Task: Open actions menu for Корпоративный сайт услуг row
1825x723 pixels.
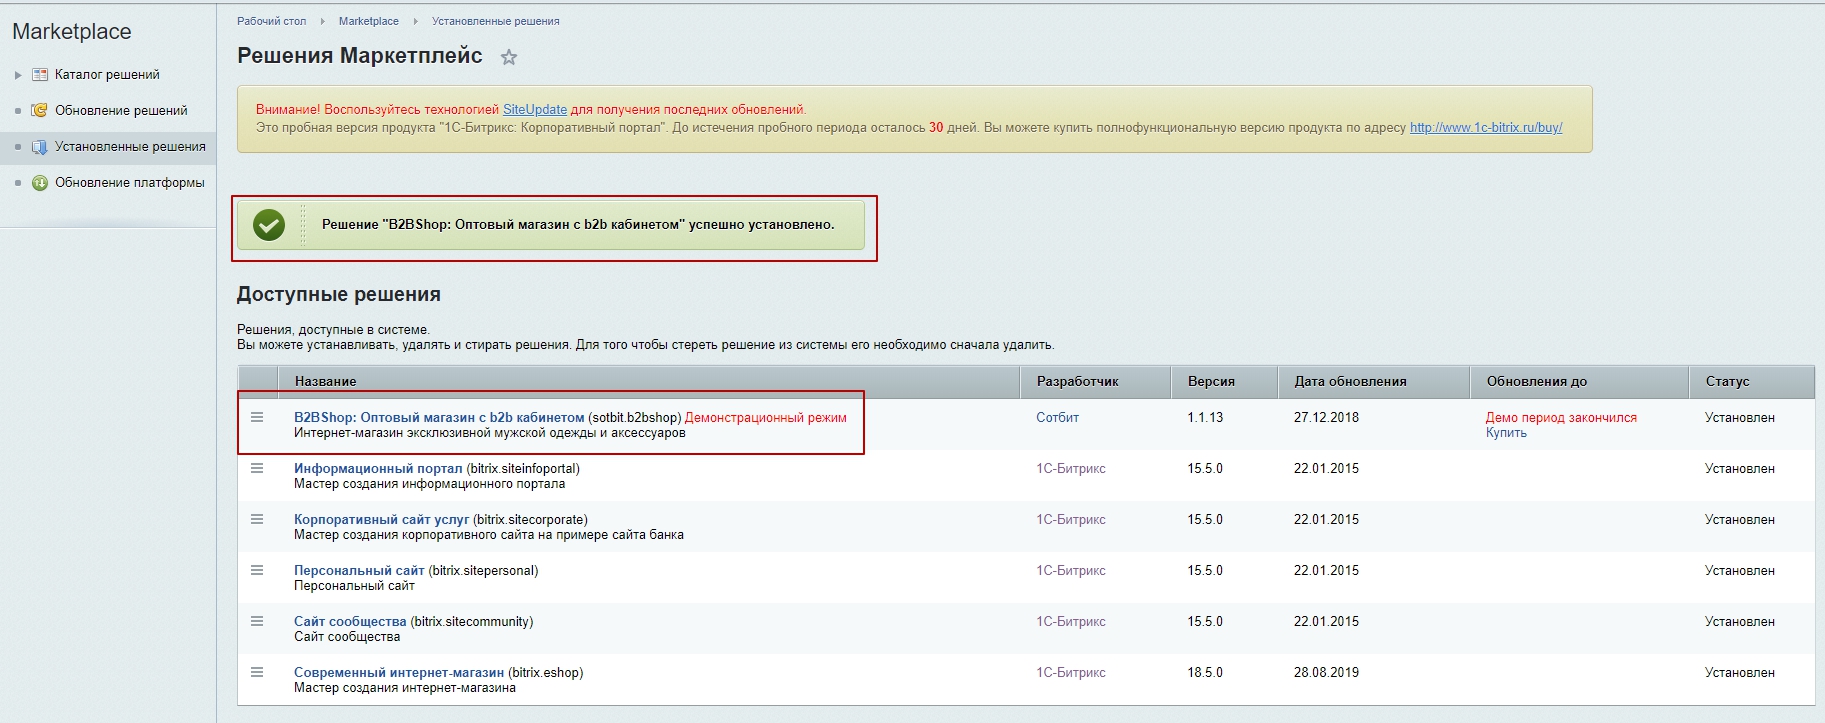Action: 257,519
